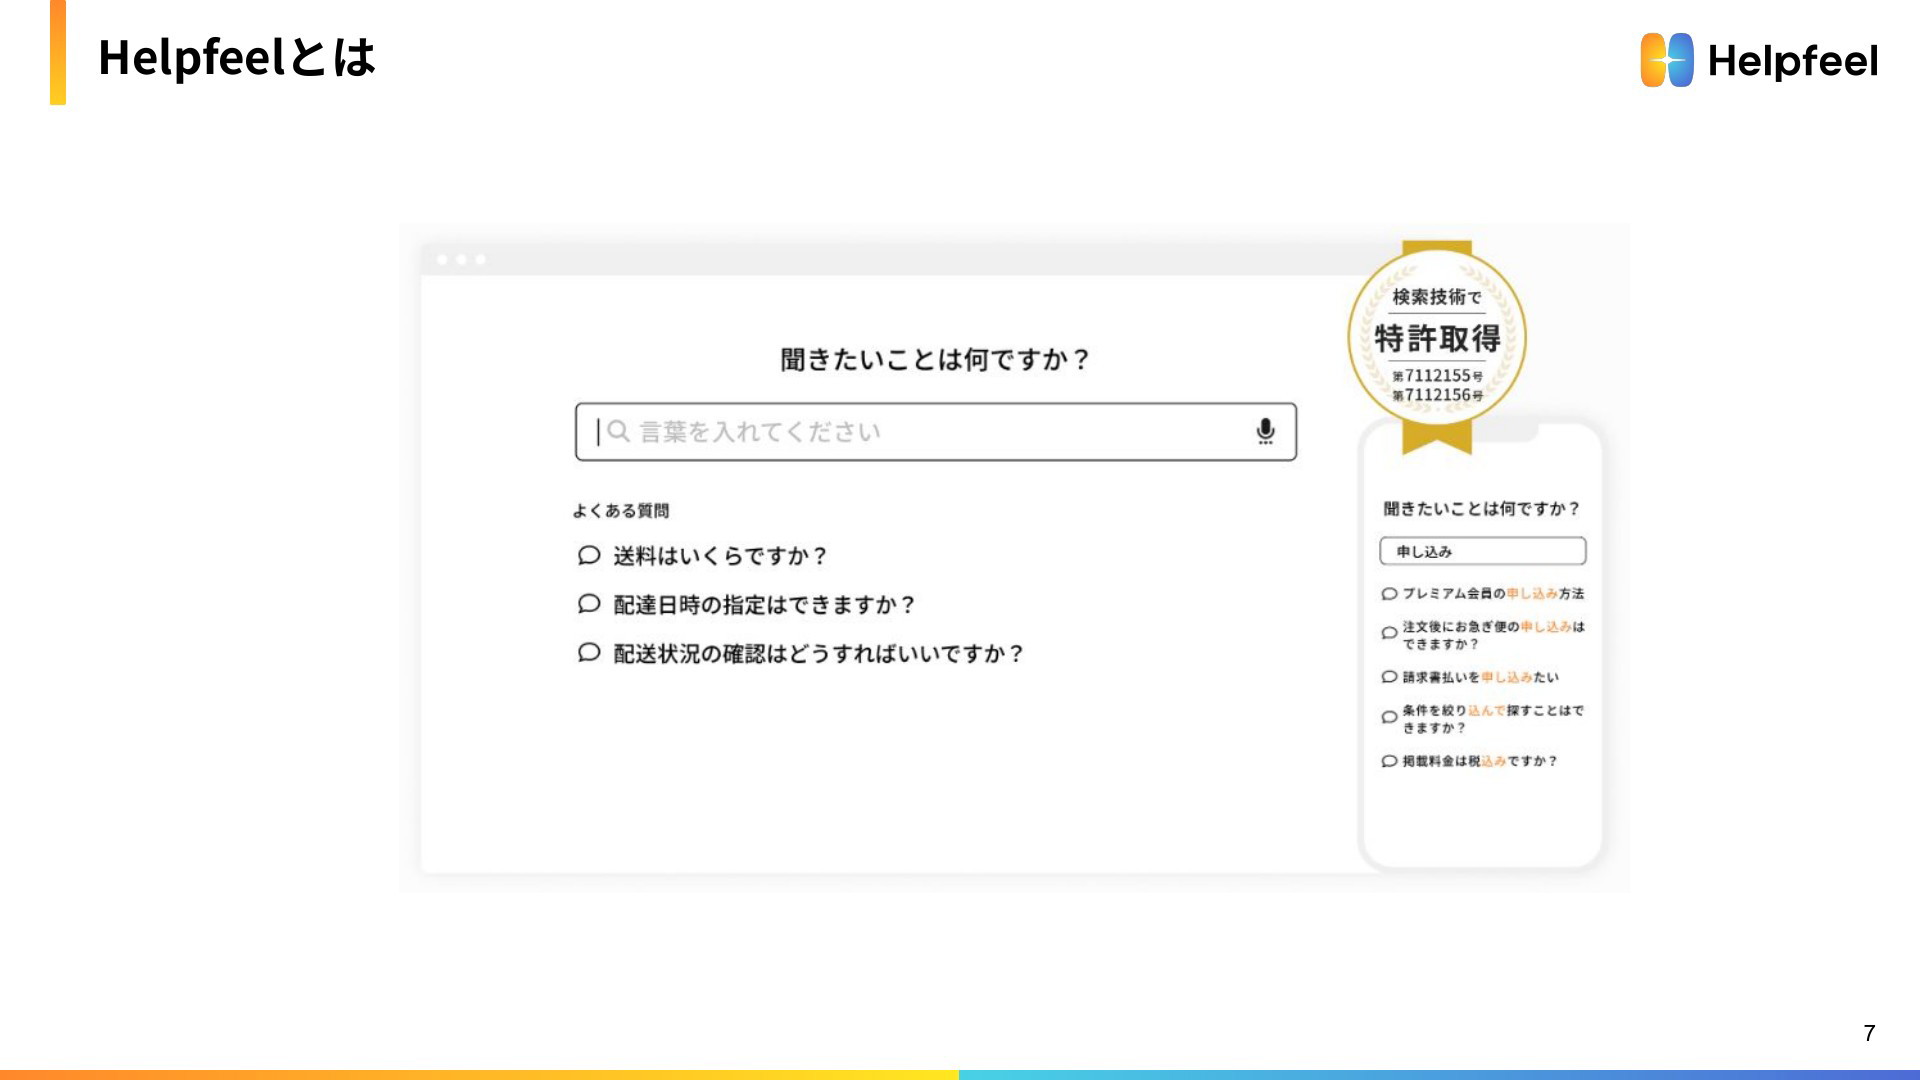Image resolution: width=1920 pixels, height=1080 pixels.
Task: Click speech bubble icon beside 送料はいくらですか
Action: coord(589,555)
